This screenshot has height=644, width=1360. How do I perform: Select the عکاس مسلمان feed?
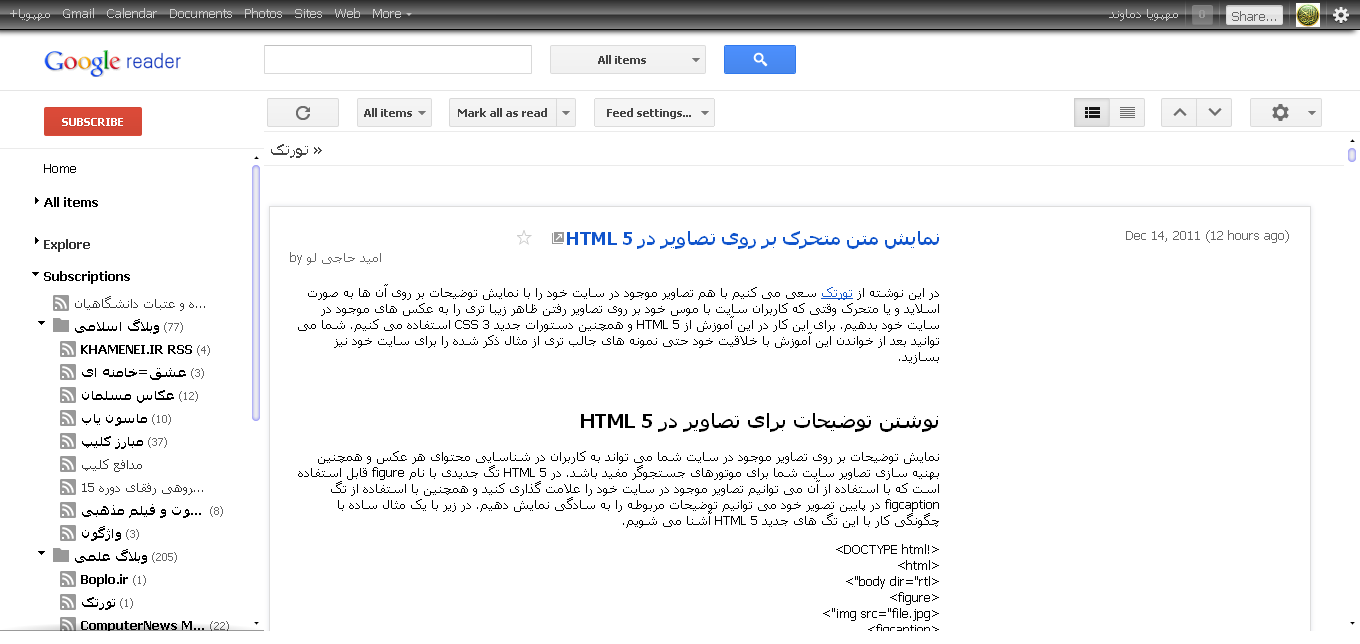(127, 396)
